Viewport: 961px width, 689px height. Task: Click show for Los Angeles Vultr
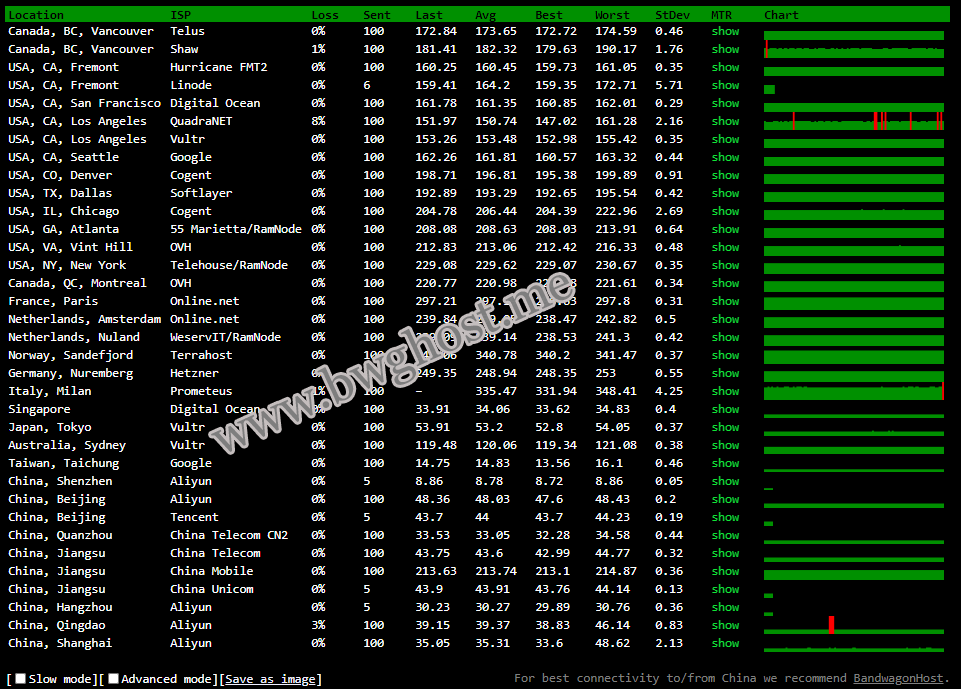725,139
